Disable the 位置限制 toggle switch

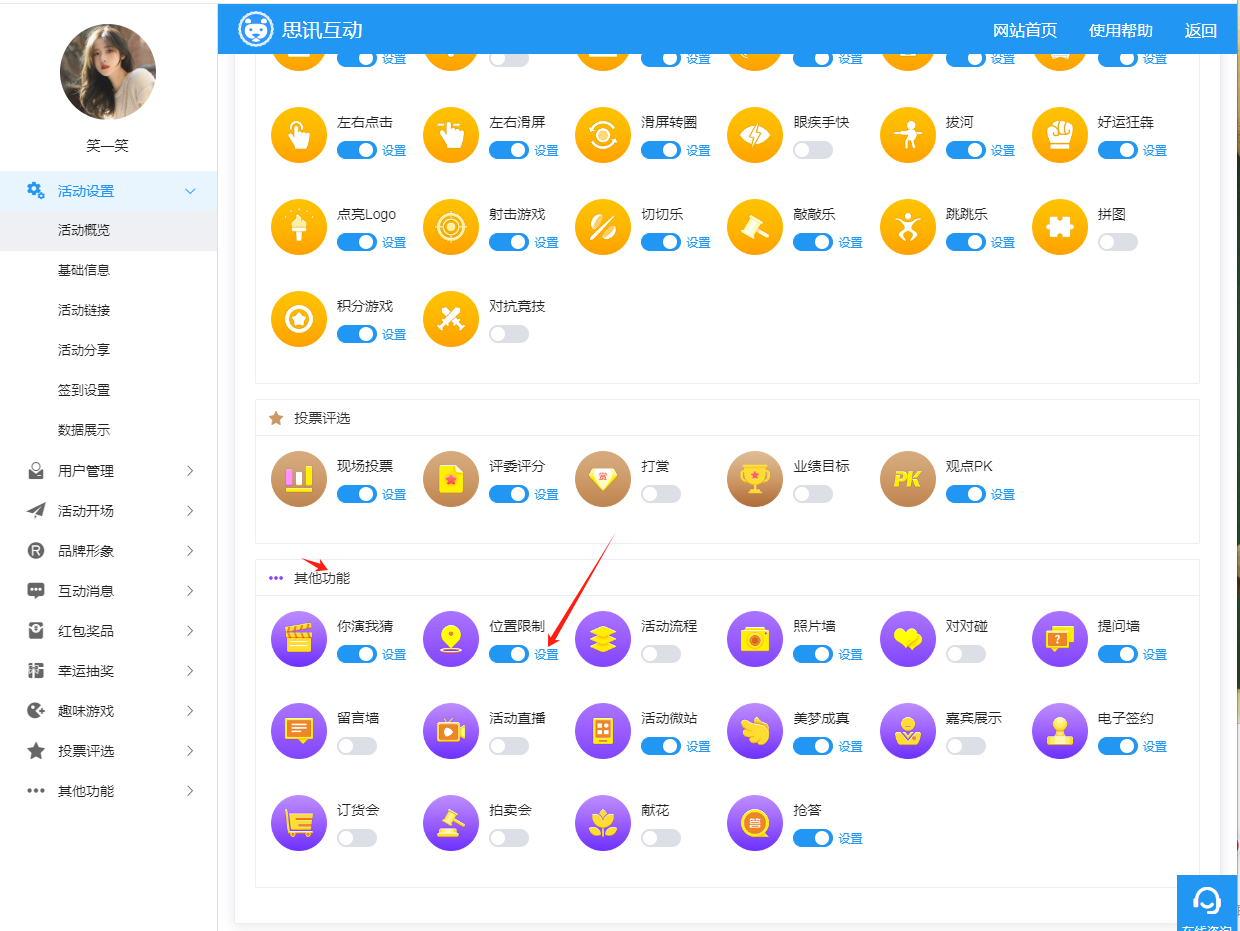508,654
